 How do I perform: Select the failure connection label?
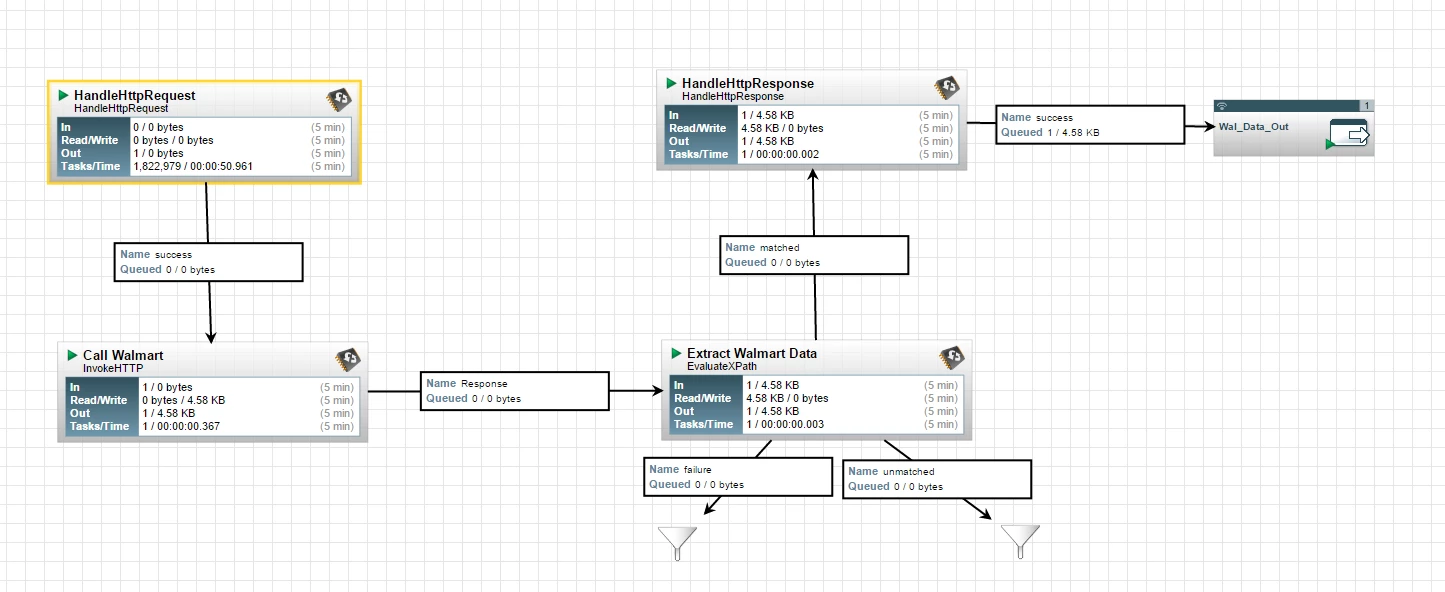tap(738, 477)
